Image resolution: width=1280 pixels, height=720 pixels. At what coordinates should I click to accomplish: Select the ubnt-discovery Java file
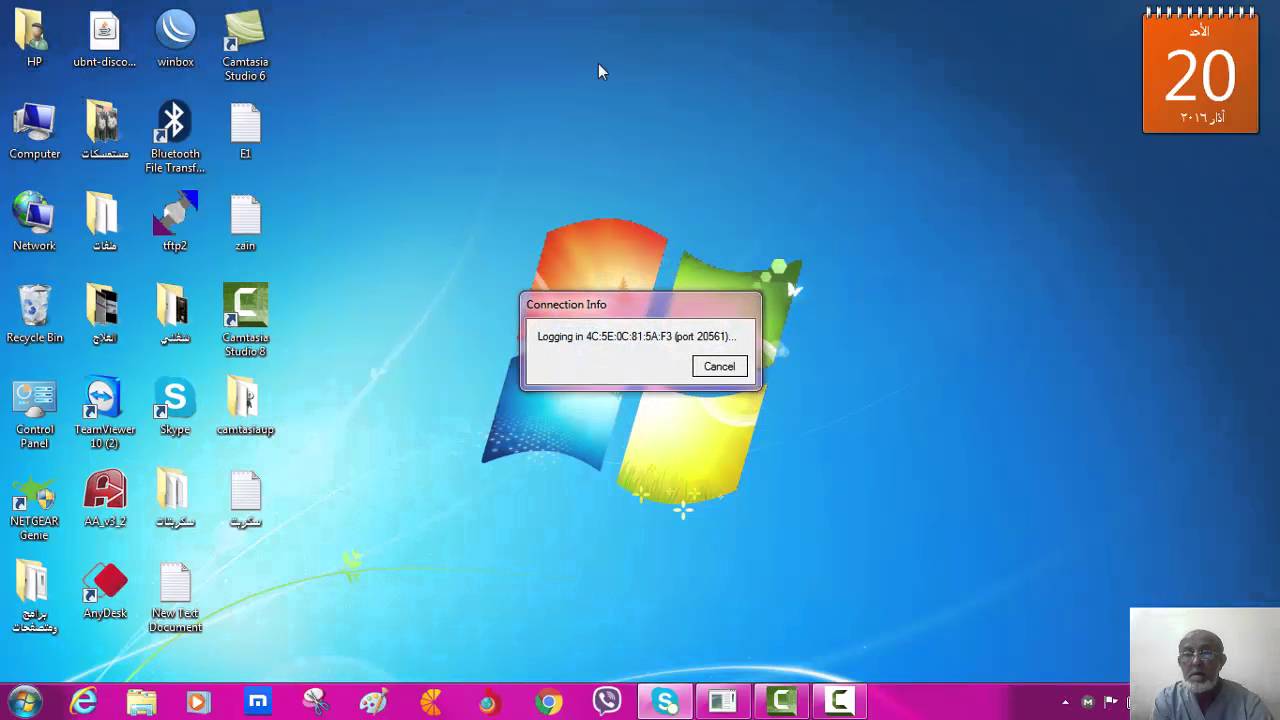[x=104, y=39]
